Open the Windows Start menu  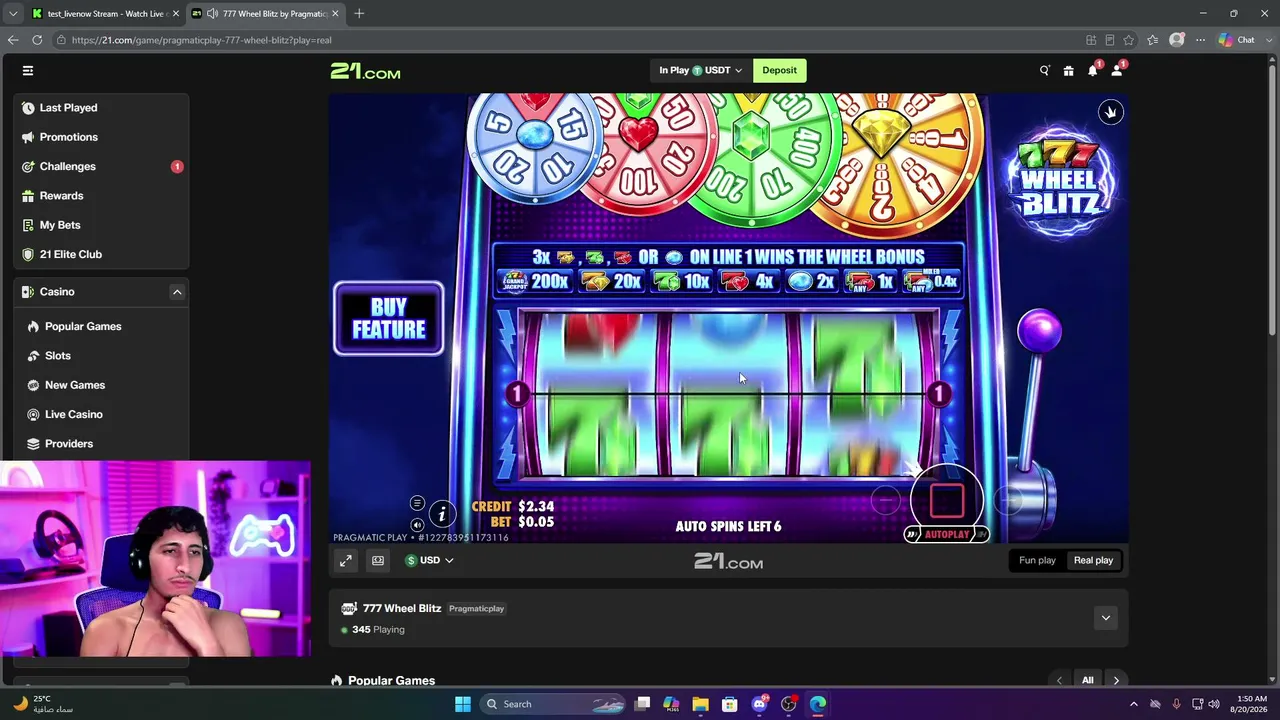(x=463, y=704)
